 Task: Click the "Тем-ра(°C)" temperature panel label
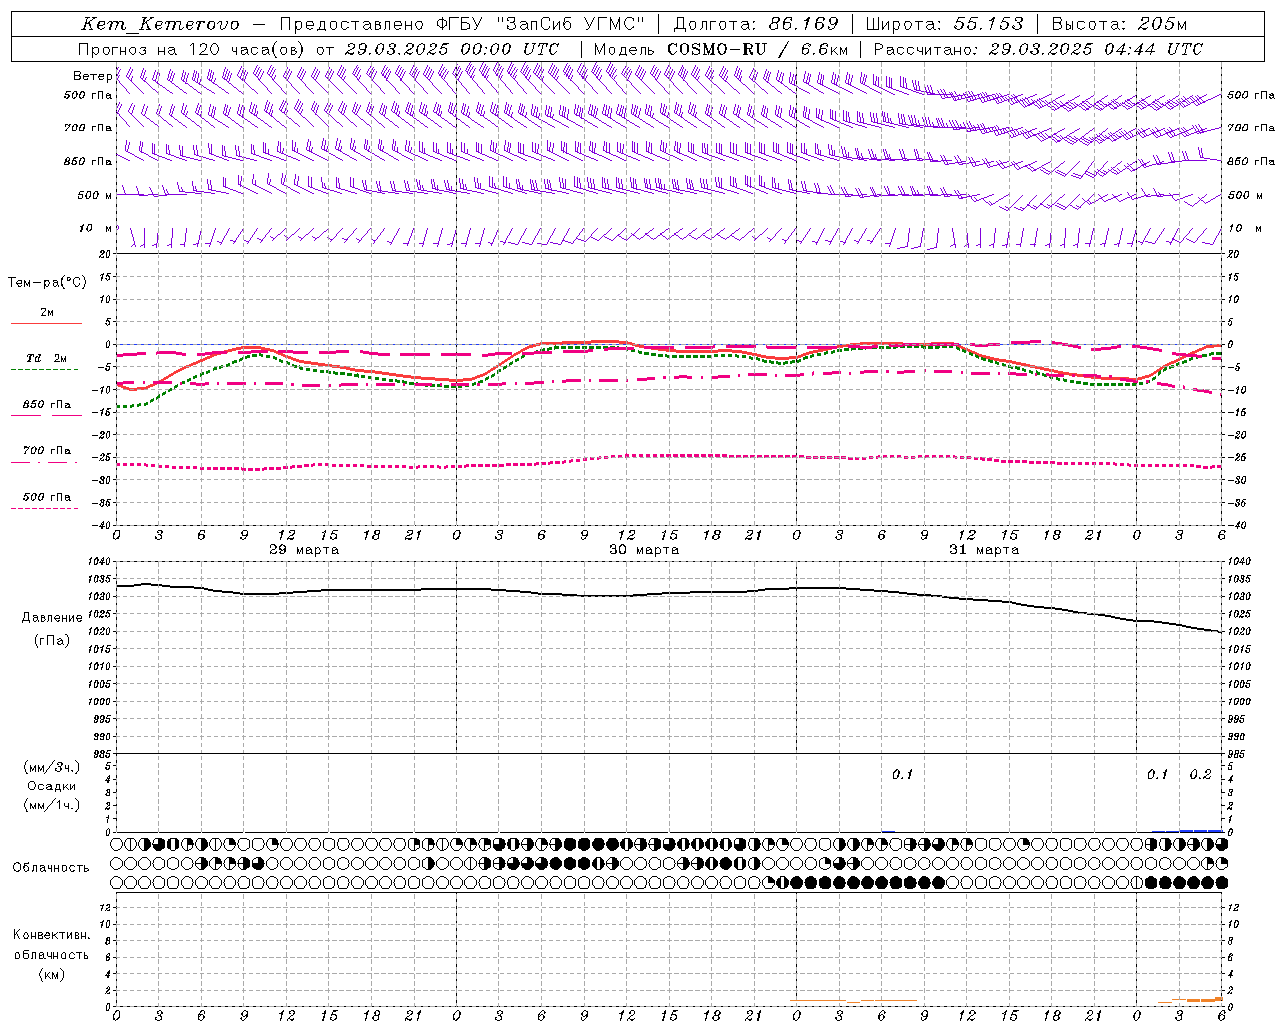[47, 282]
